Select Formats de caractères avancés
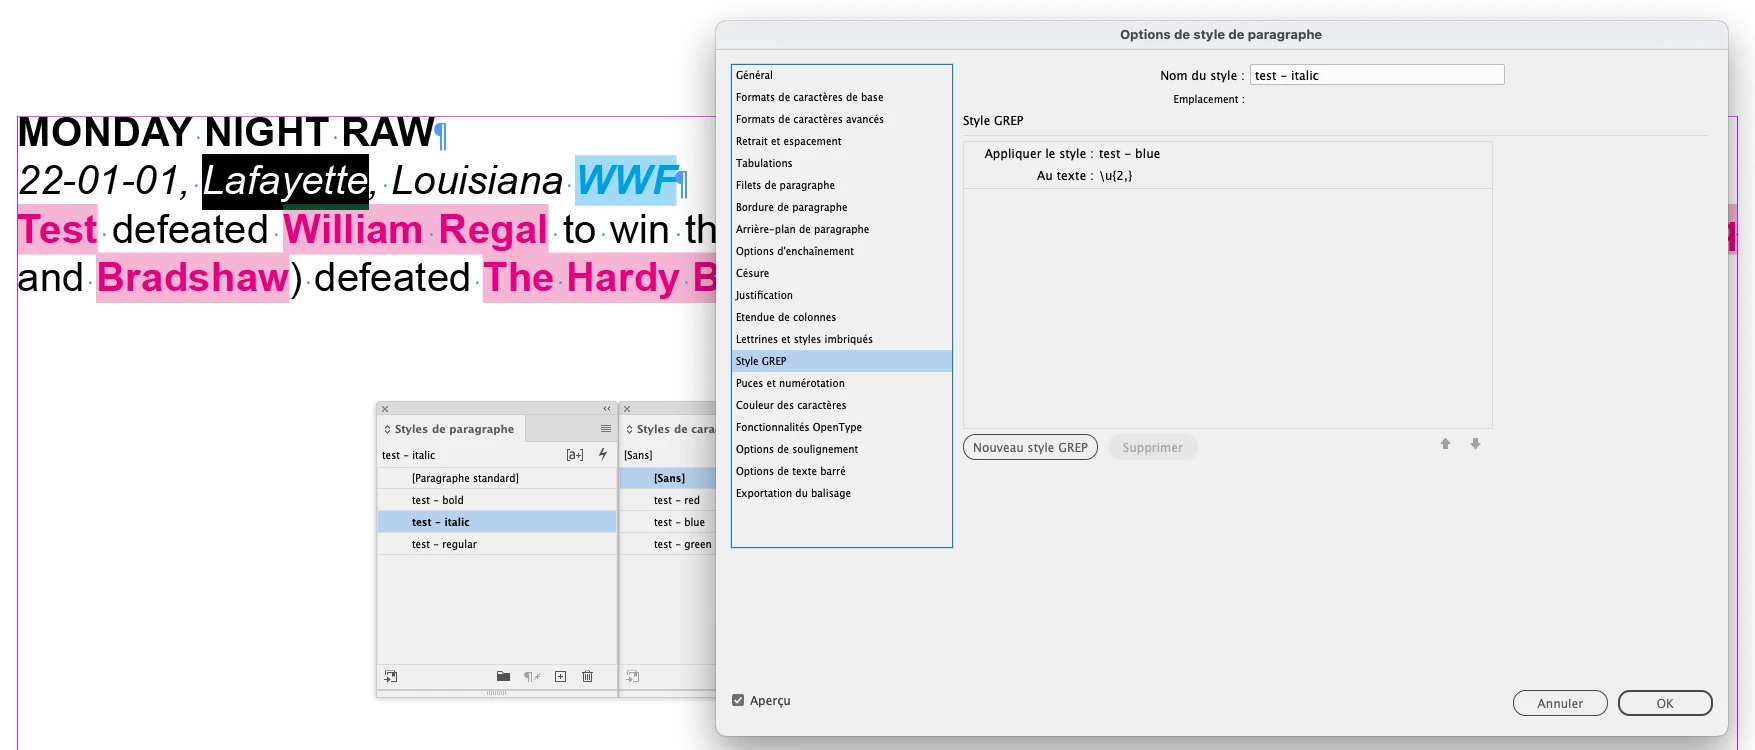 (x=842, y=119)
